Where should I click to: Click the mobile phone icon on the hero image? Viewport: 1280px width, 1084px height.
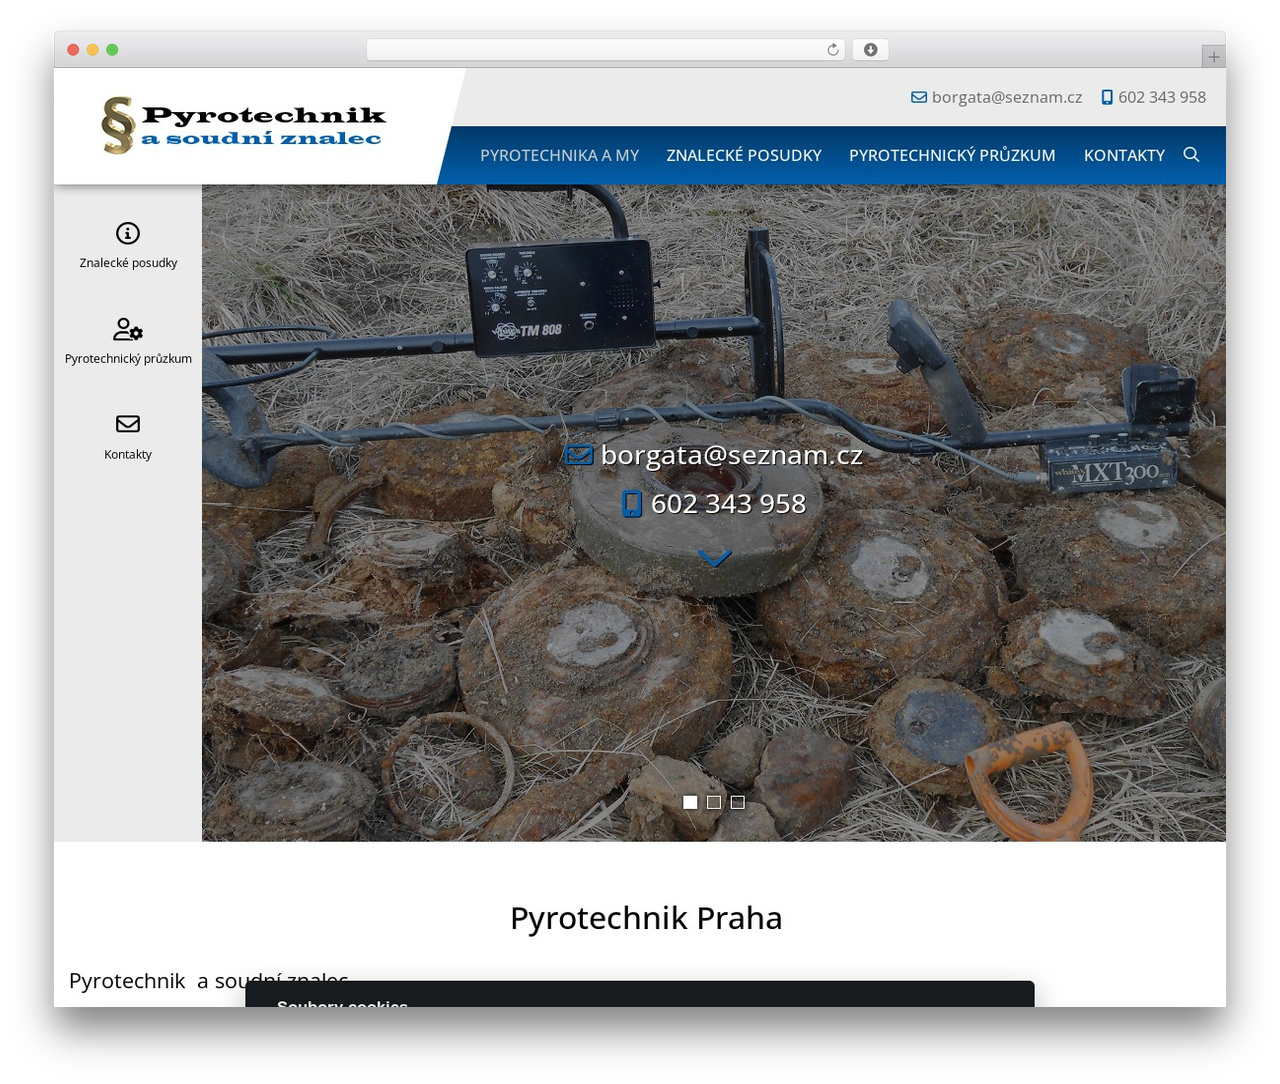632,503
